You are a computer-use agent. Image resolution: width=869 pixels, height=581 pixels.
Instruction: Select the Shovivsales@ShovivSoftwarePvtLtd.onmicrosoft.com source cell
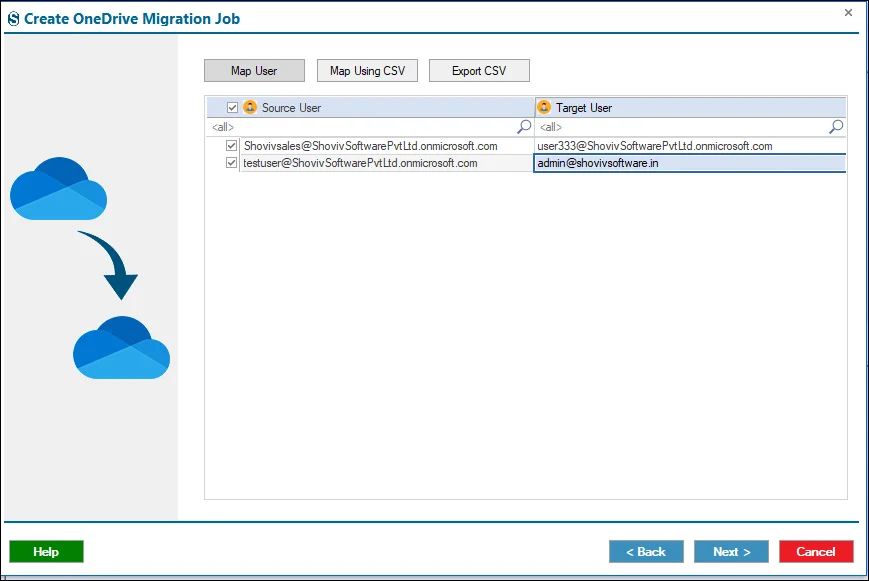(x=386, y=146)
